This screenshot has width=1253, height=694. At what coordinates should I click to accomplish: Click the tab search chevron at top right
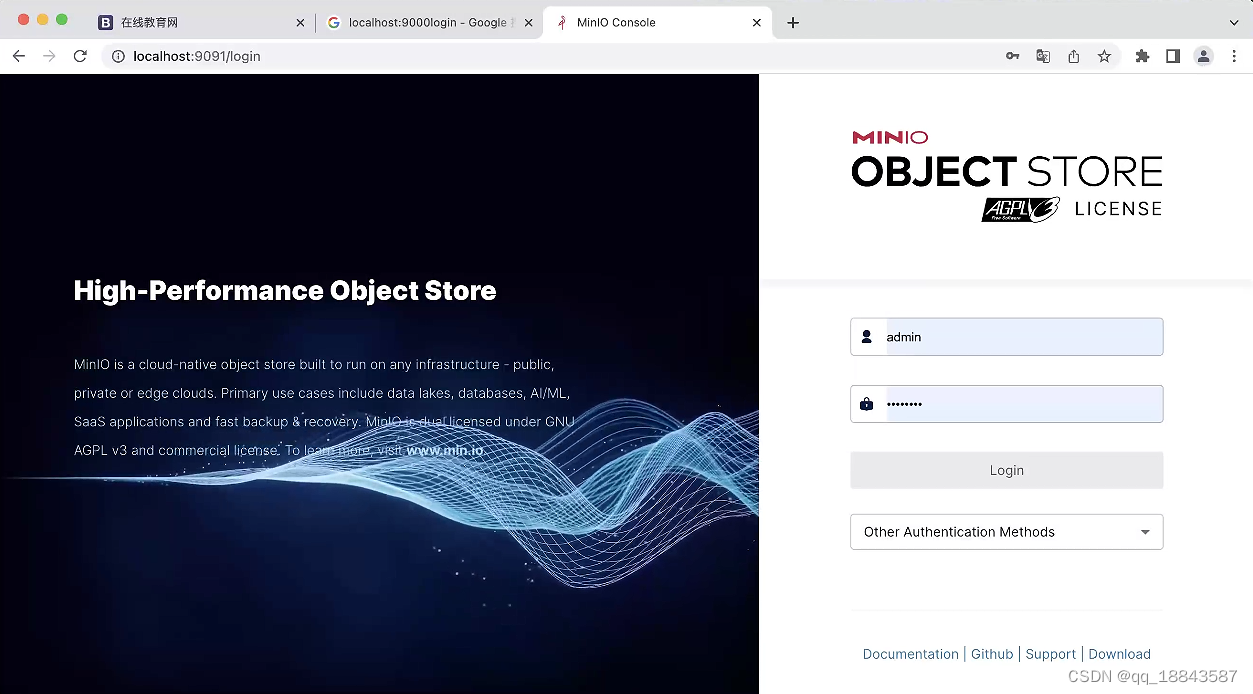point(1234,22)
